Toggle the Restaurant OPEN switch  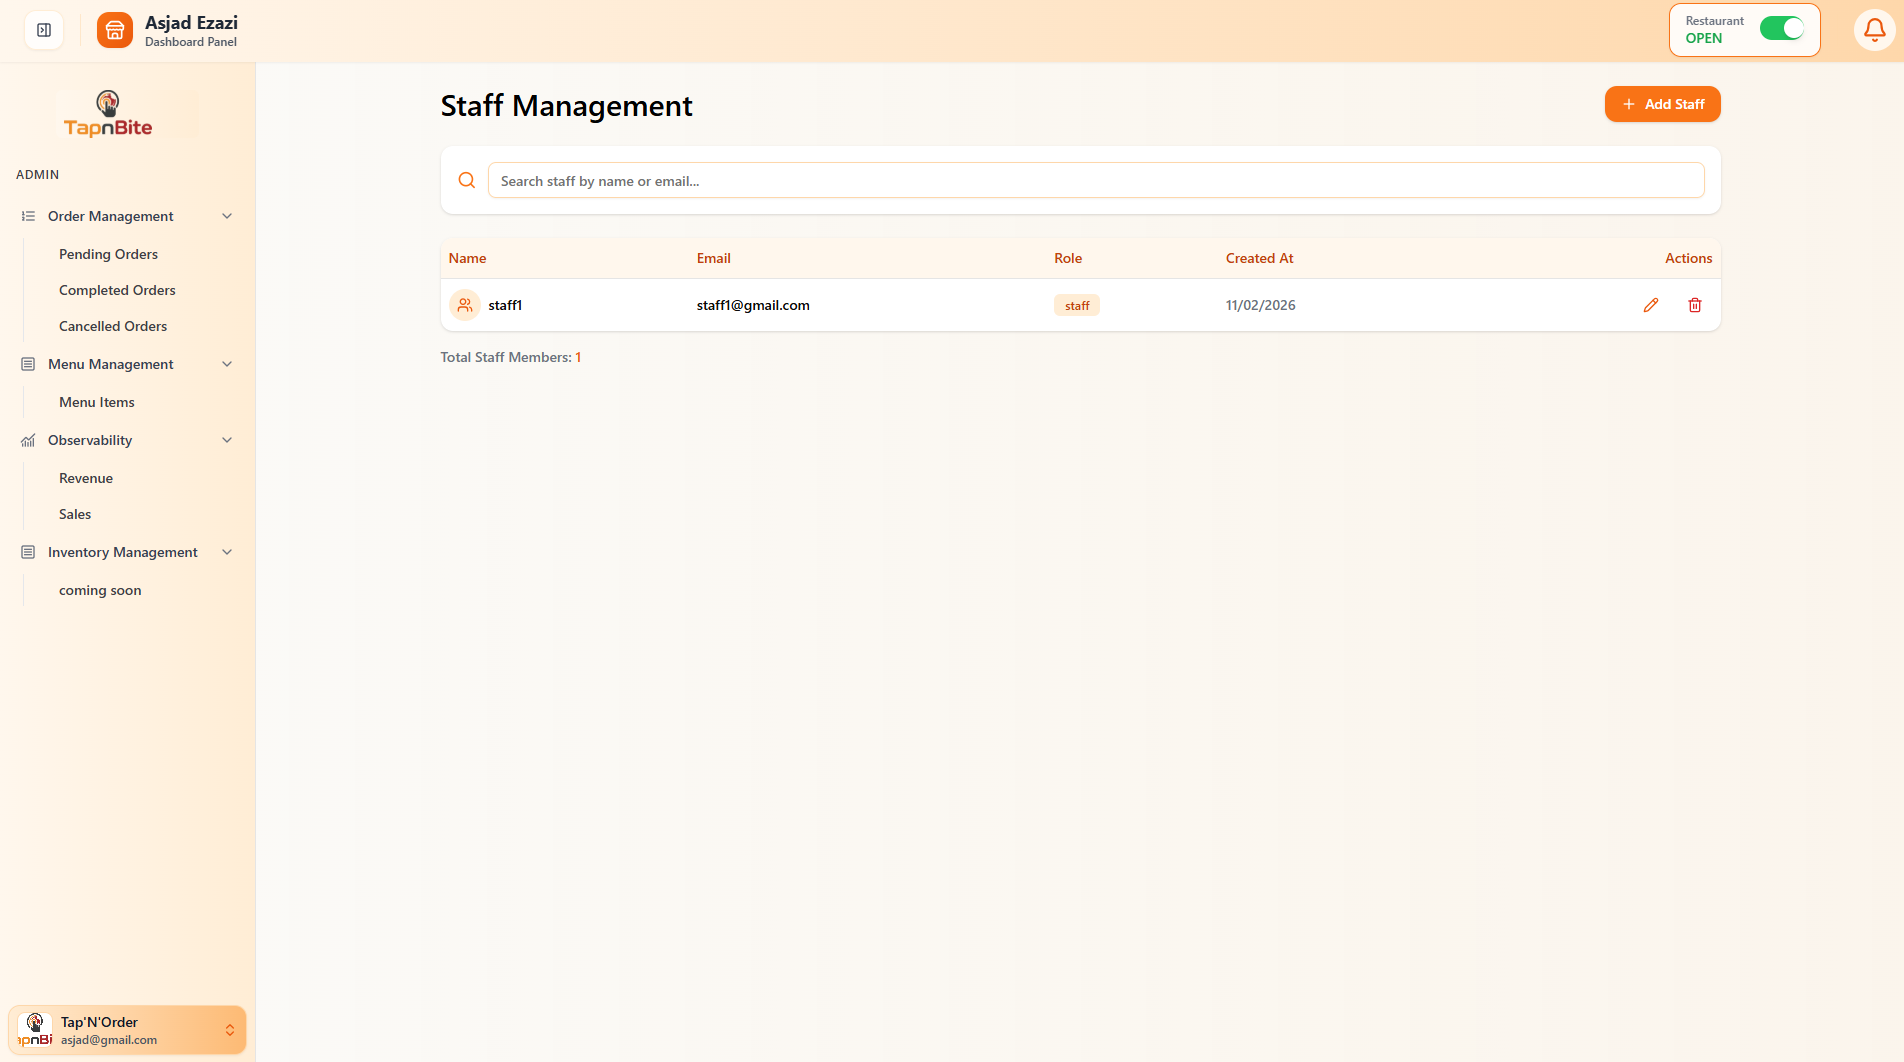click(1782, 29)
